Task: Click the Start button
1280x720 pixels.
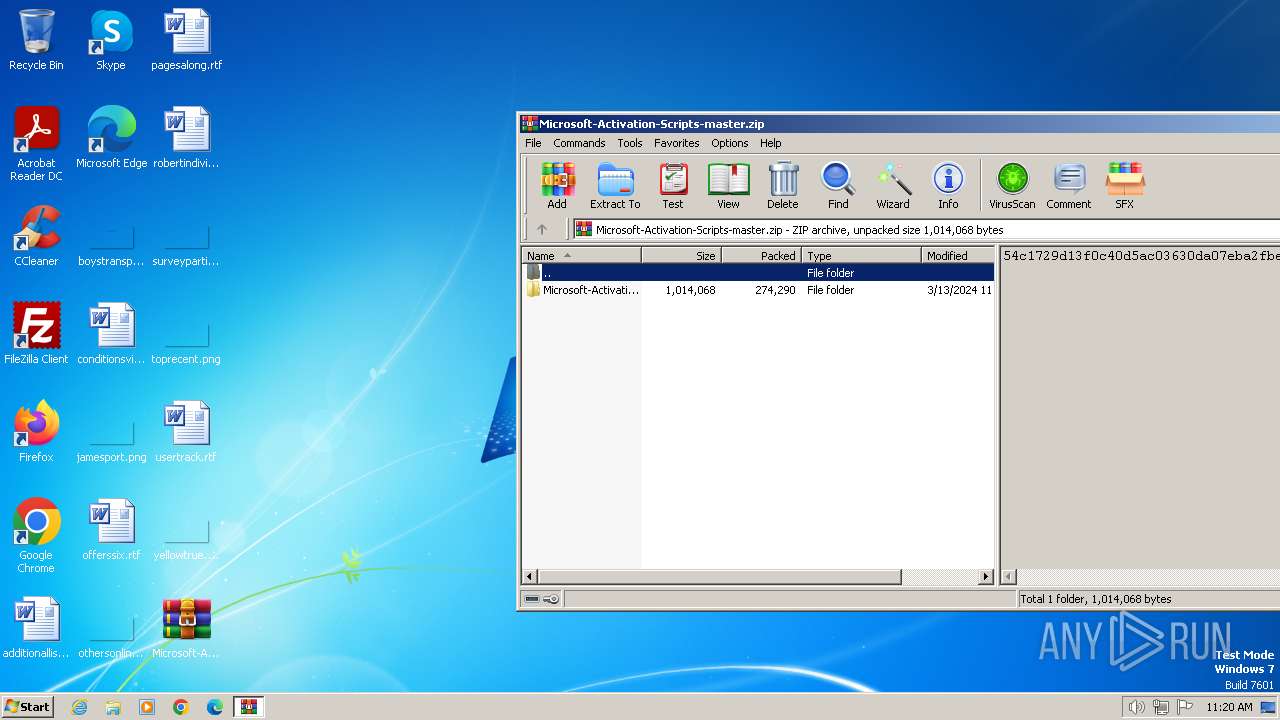Action: tap(27, 706)
